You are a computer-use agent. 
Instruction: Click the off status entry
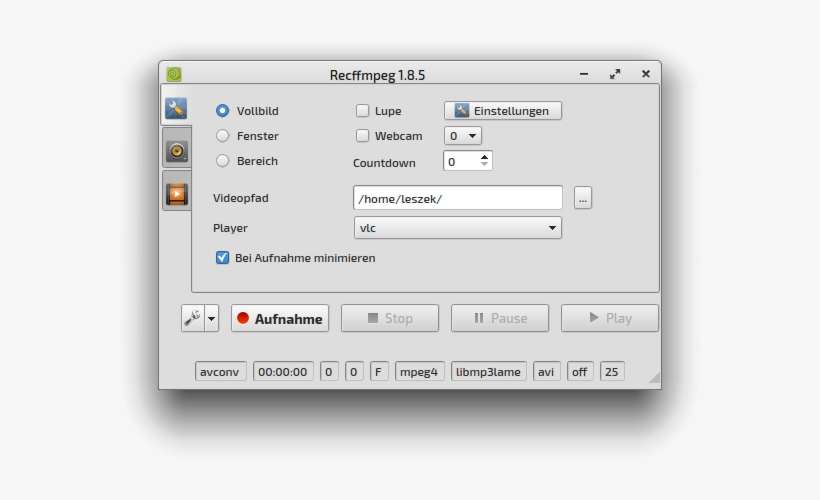[580, 371]
